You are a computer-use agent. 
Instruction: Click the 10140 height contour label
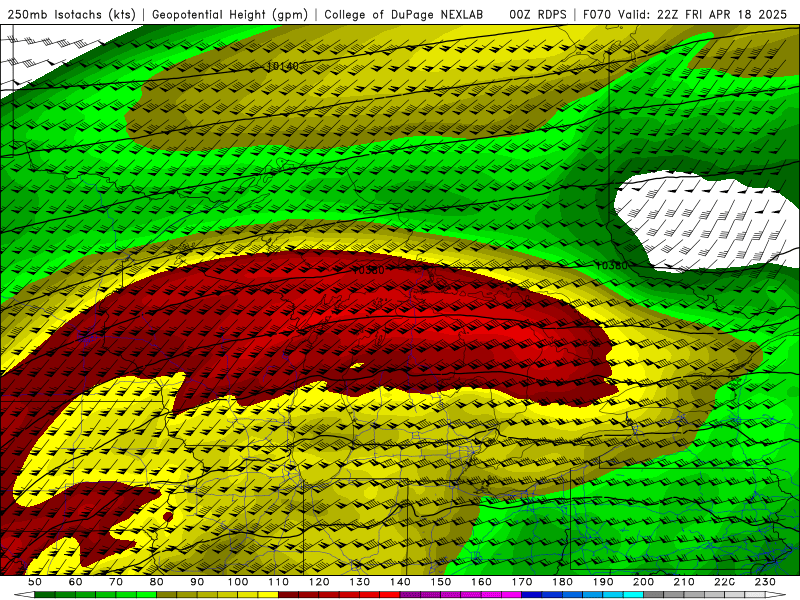pyautogui.click(x=283, y=66)
